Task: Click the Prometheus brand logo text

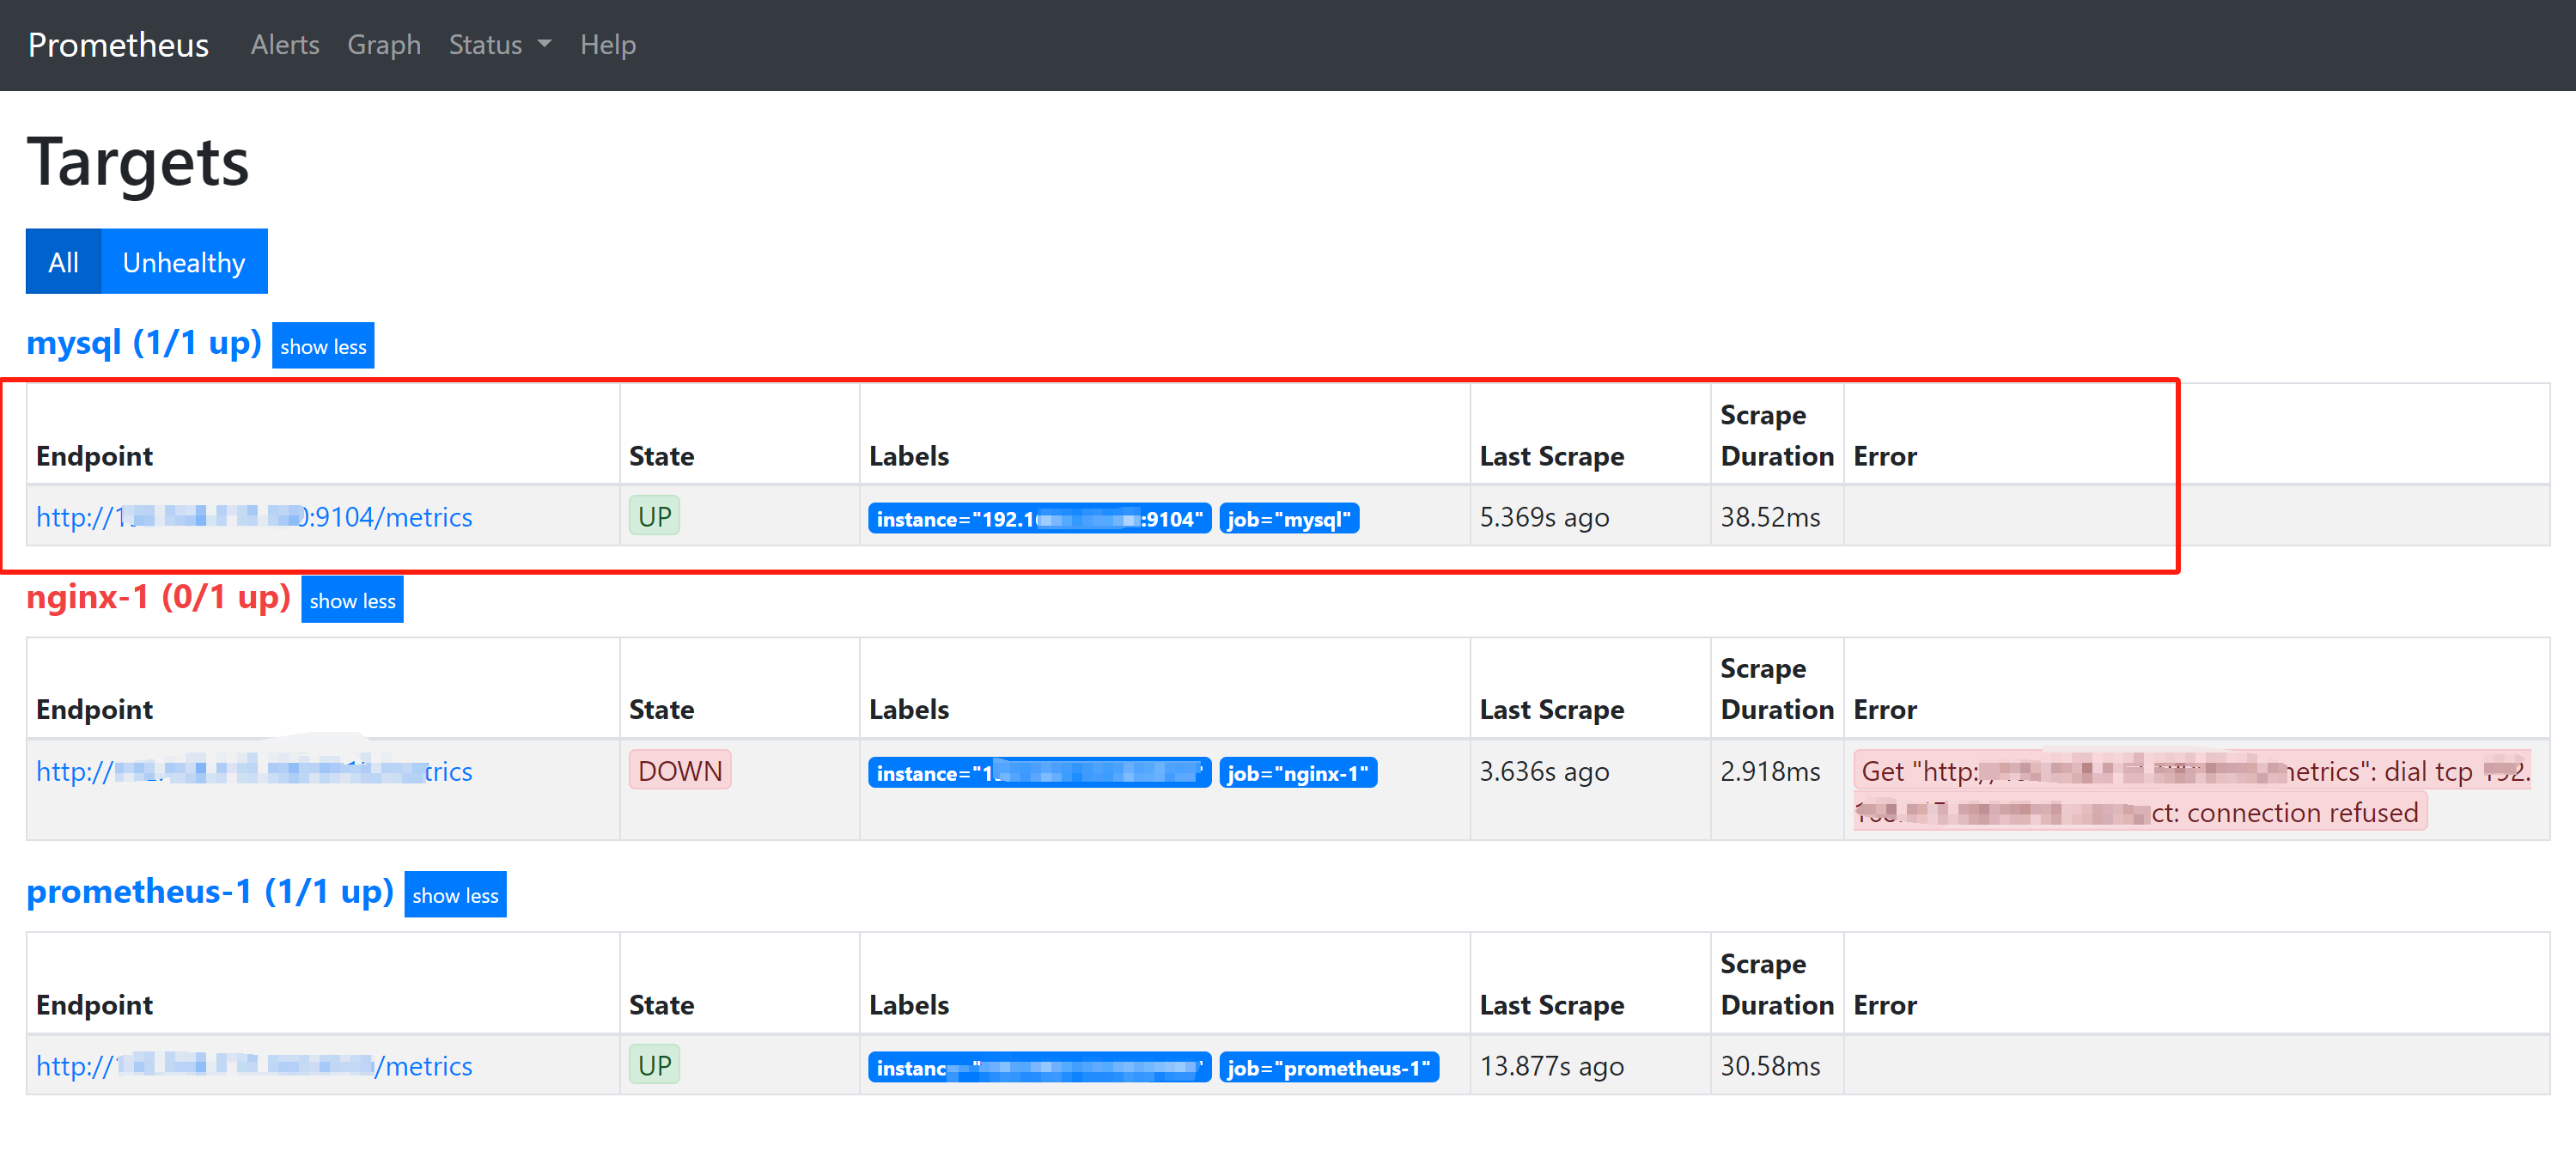Action: pos(118,45)
